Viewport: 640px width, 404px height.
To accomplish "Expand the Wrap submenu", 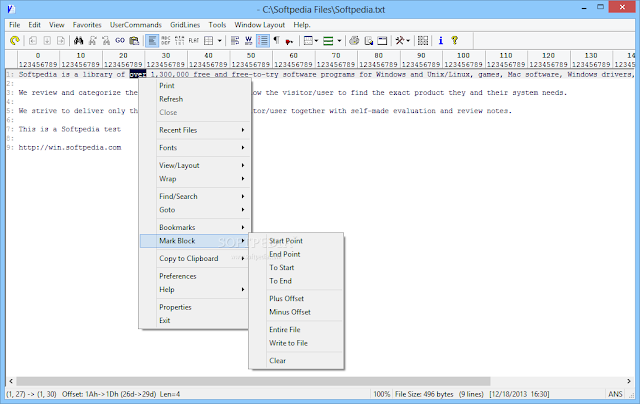I will coord(194,179).
